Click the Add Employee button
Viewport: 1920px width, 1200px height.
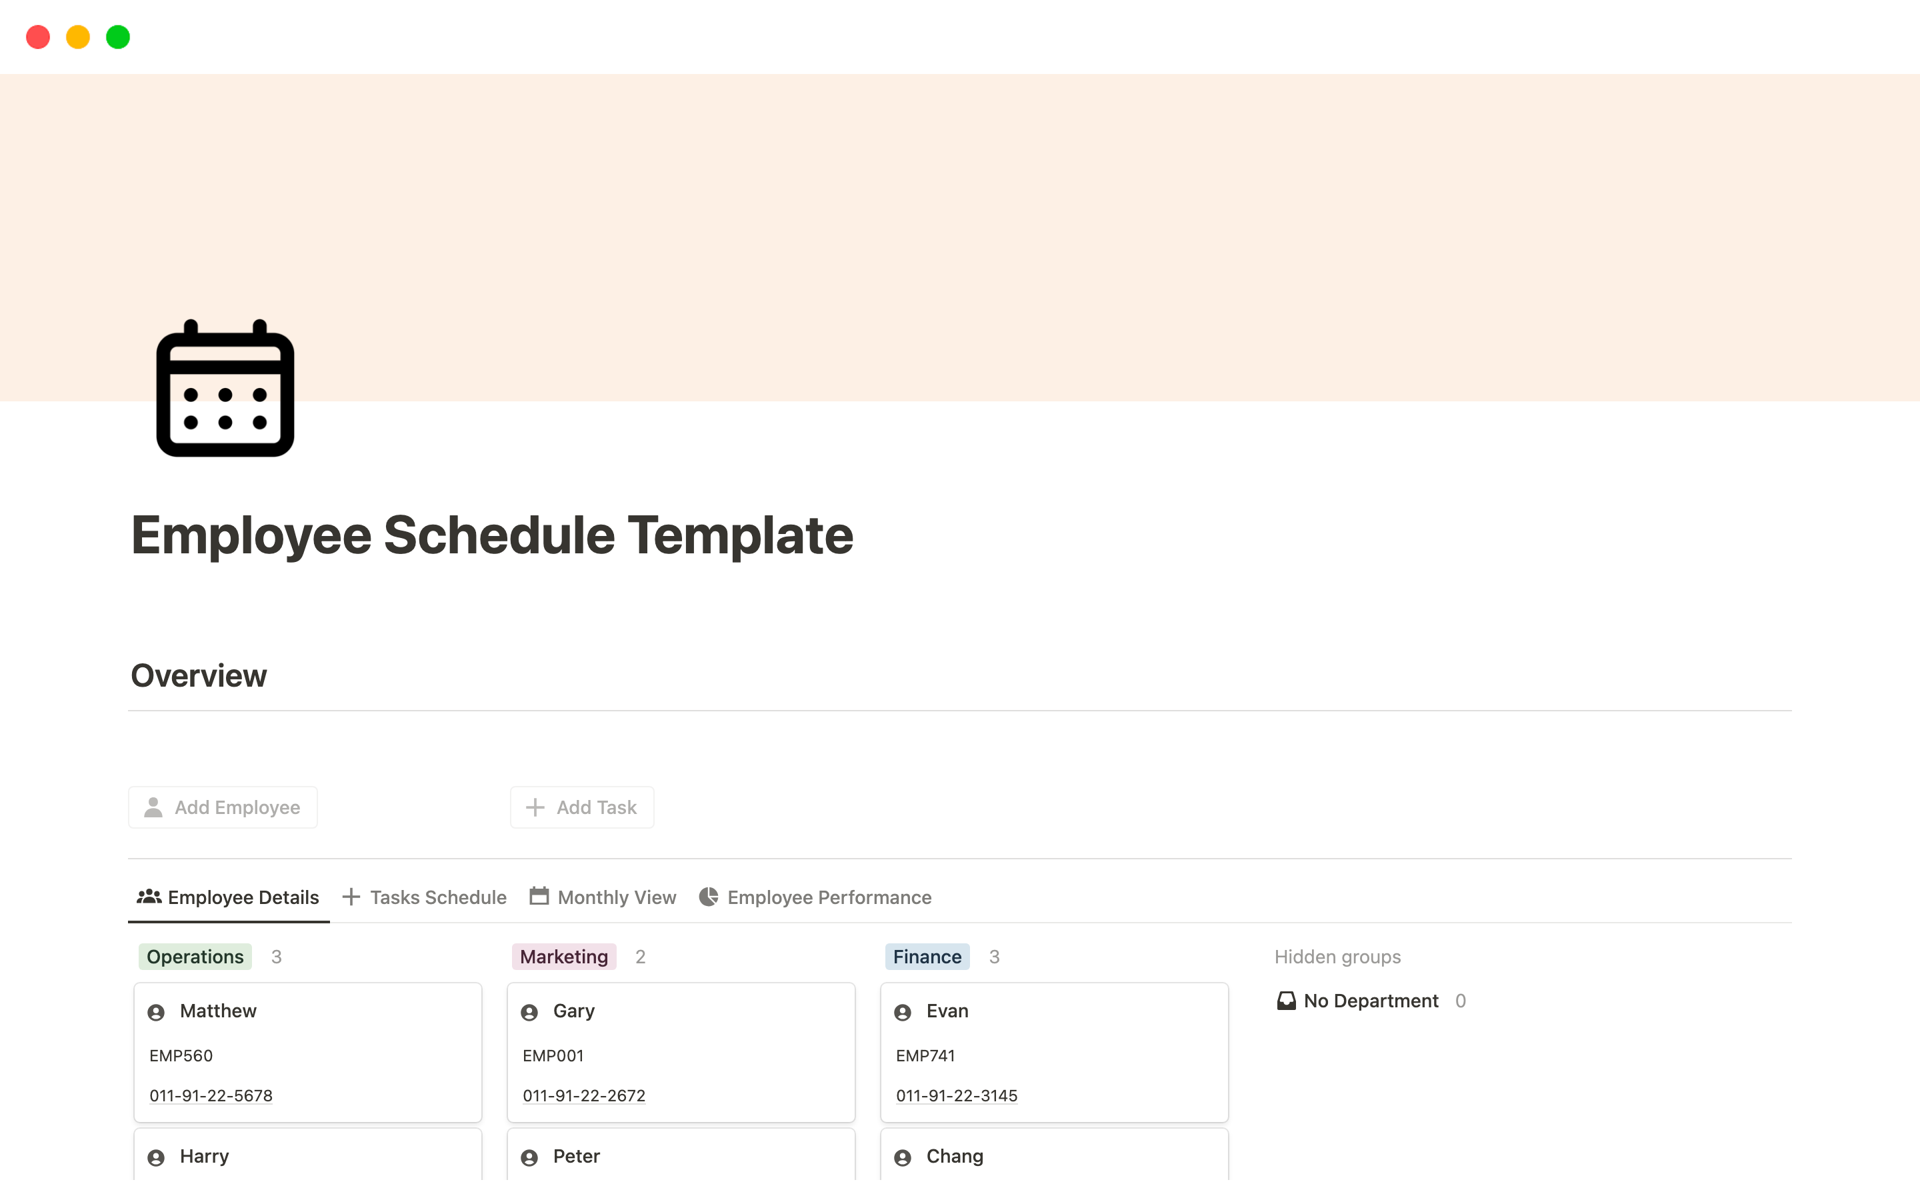coord(223,807)
